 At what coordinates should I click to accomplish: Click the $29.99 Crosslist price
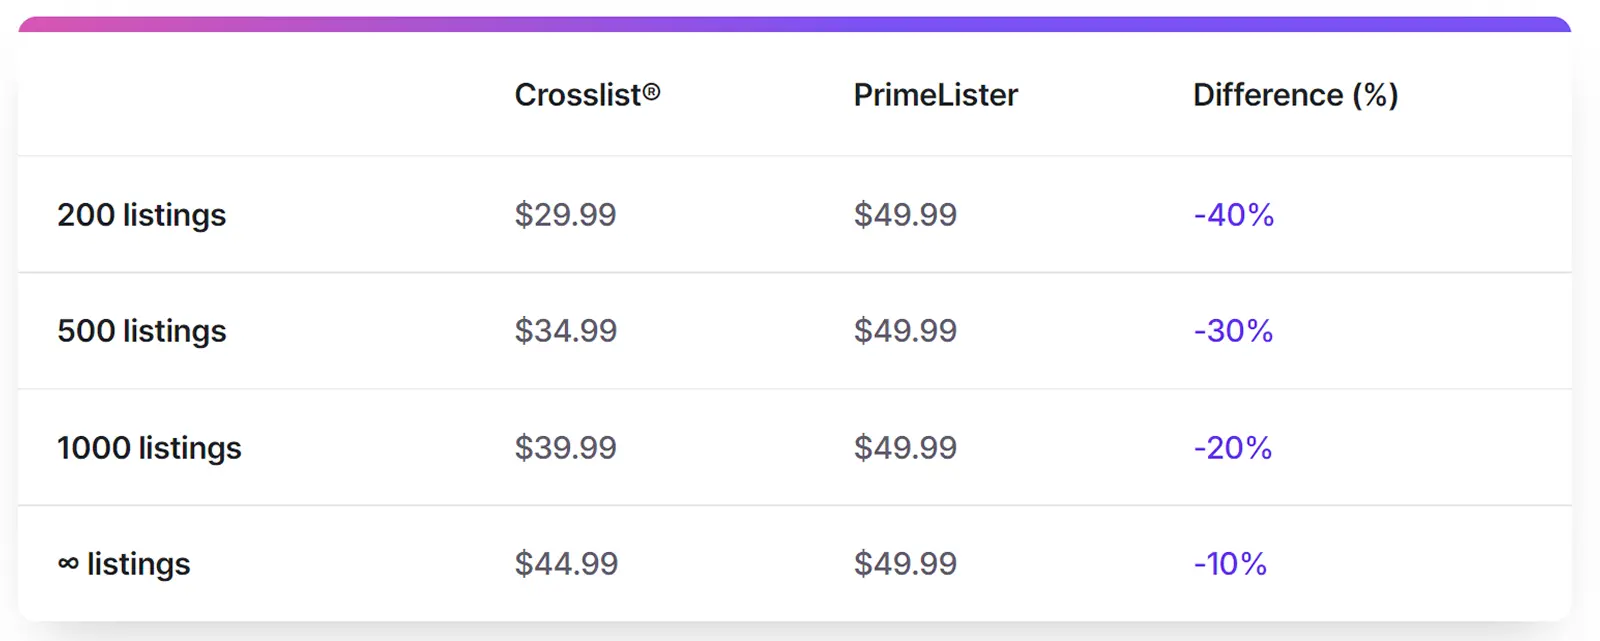565,215
